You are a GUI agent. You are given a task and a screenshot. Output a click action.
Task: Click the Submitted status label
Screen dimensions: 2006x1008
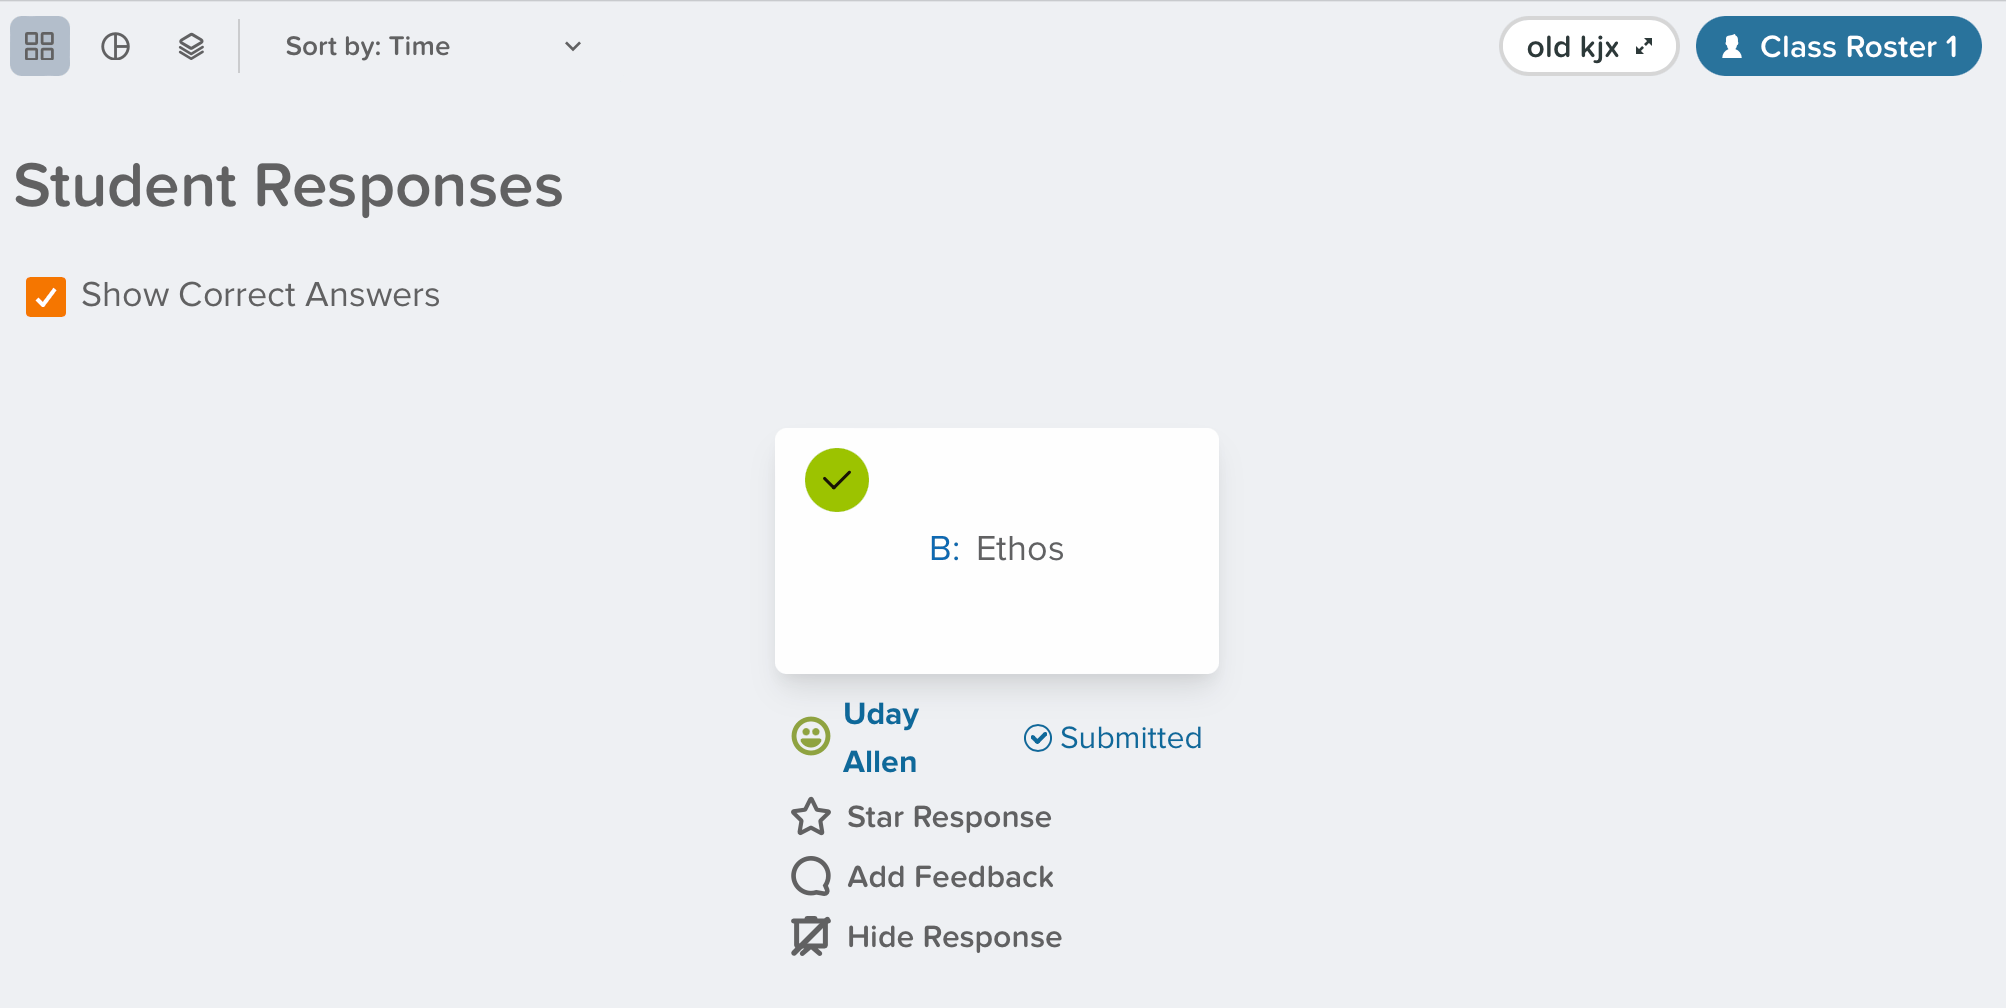pyautogui.click(x=1131, y=738)
